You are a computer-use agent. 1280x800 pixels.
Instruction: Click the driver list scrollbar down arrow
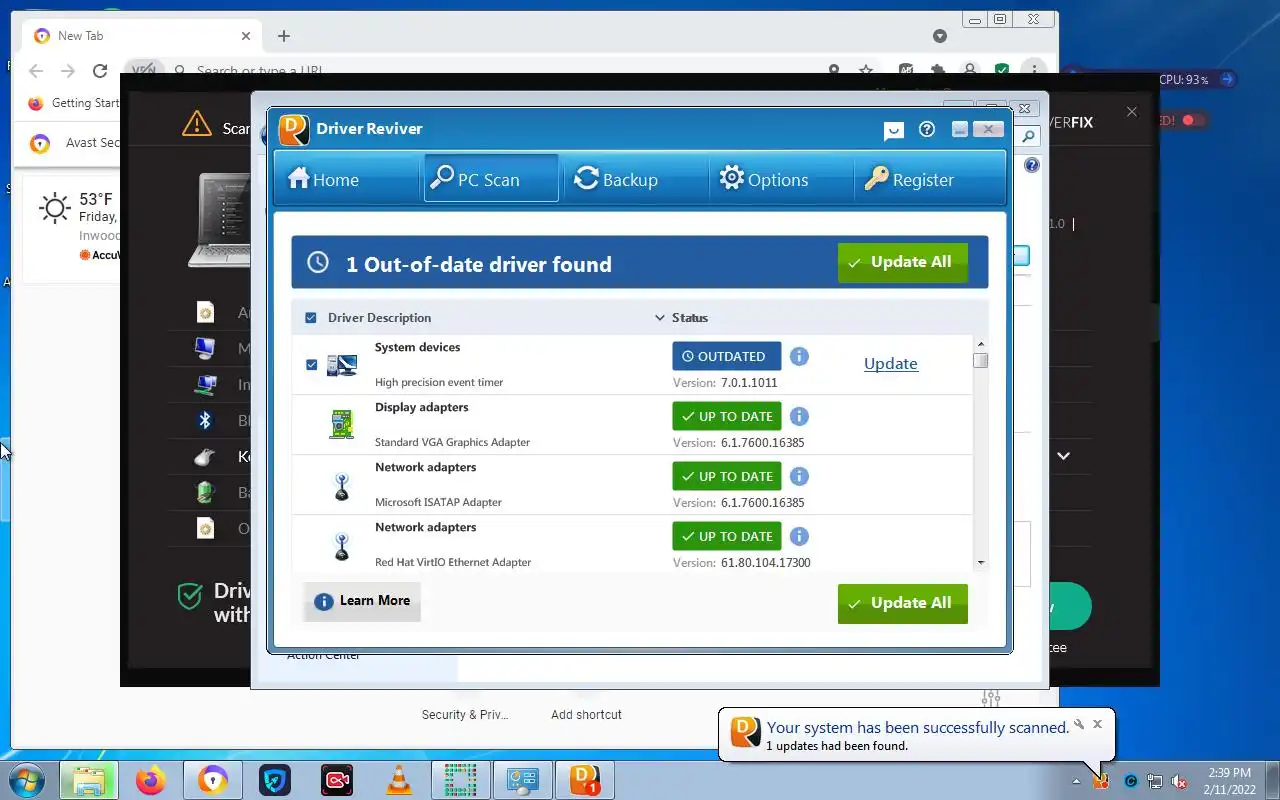coord(980,563)
